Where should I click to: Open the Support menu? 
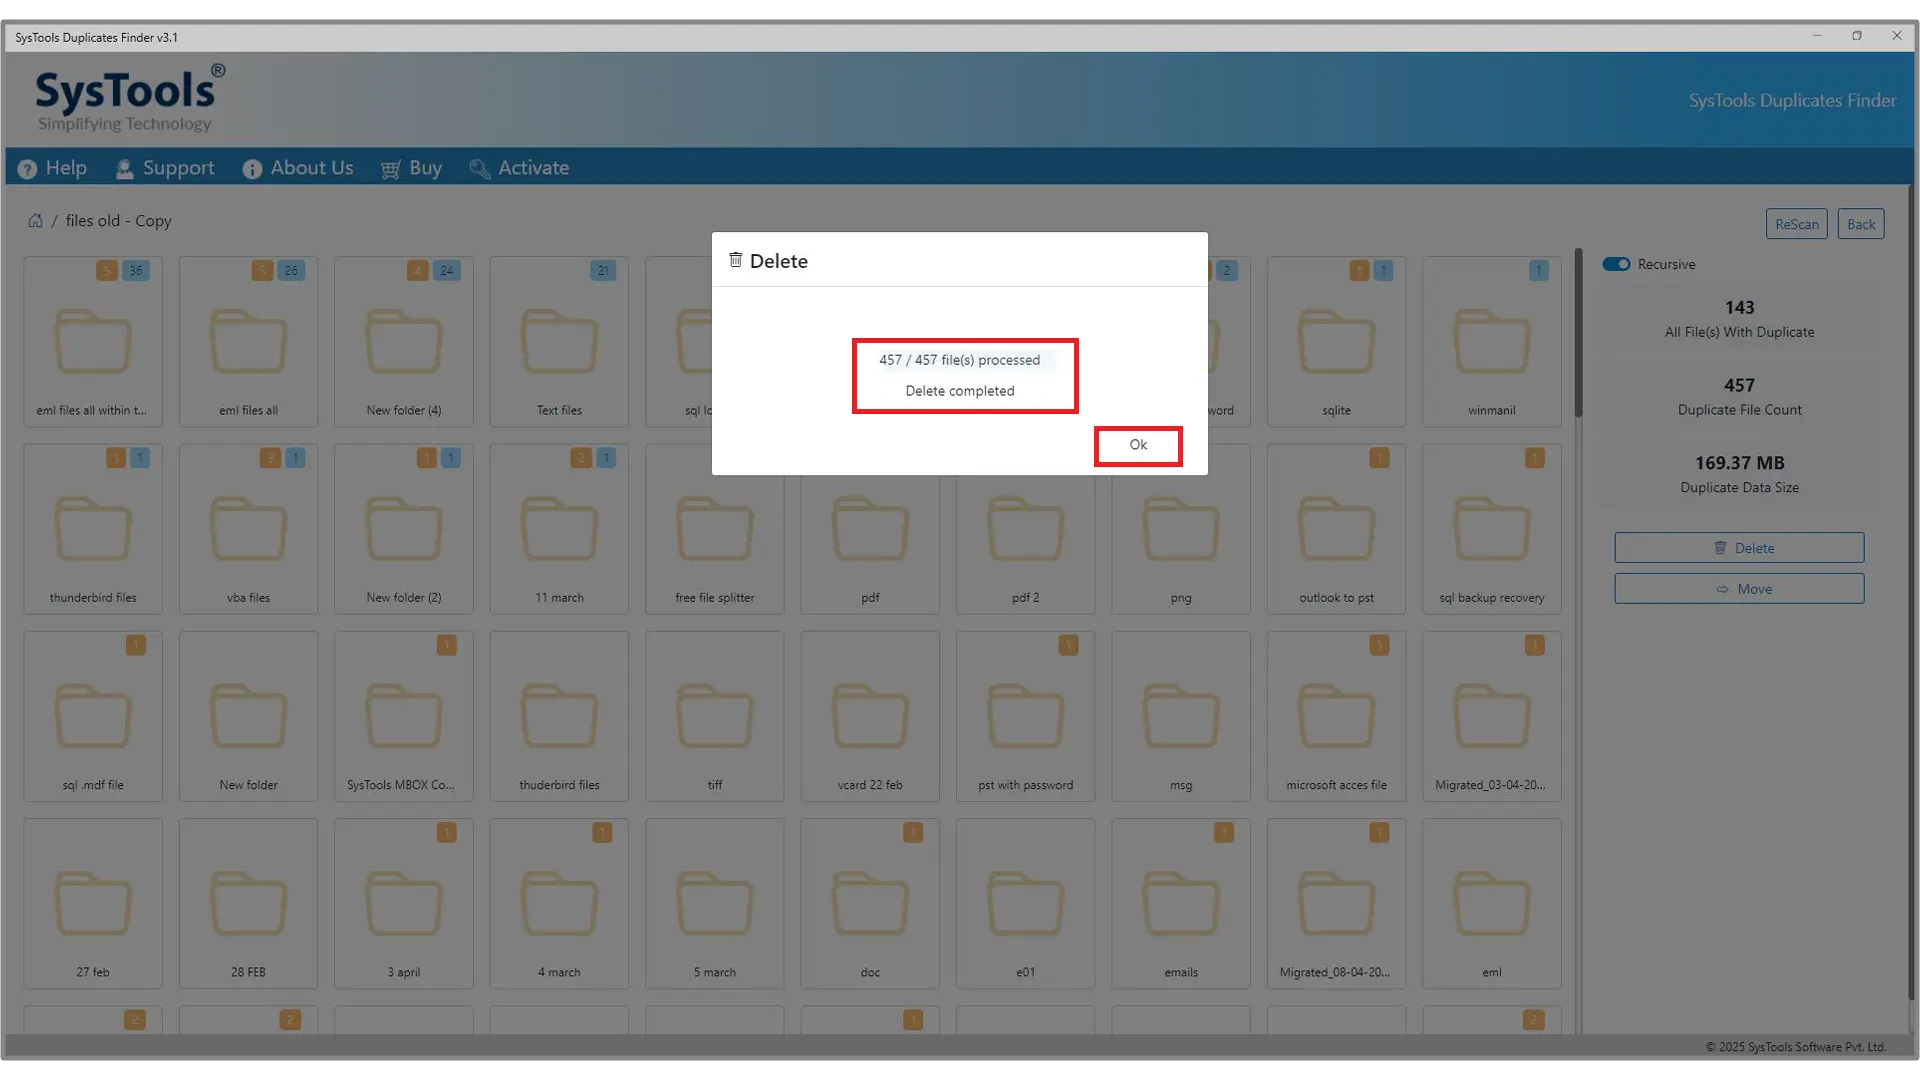tap(165, 168)
